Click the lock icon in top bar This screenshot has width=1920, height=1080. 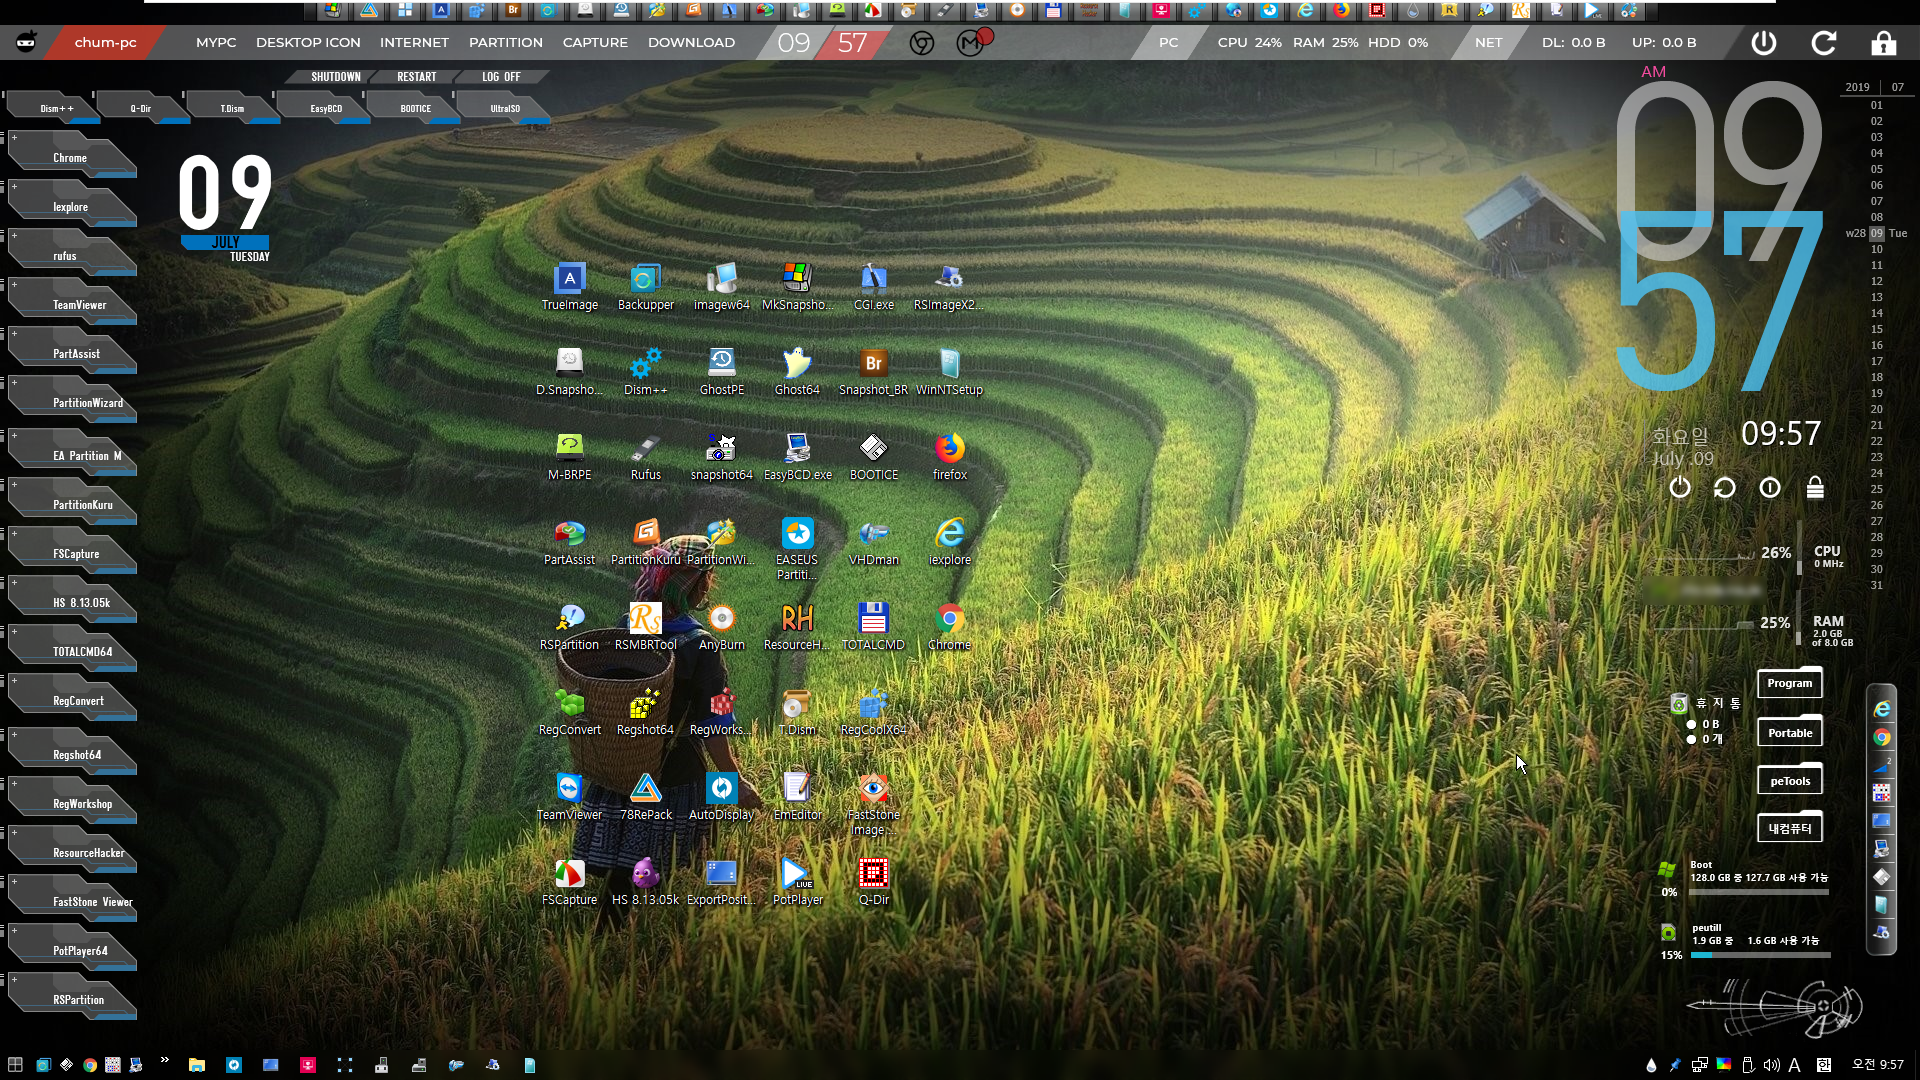click(x=1884, y=43)
